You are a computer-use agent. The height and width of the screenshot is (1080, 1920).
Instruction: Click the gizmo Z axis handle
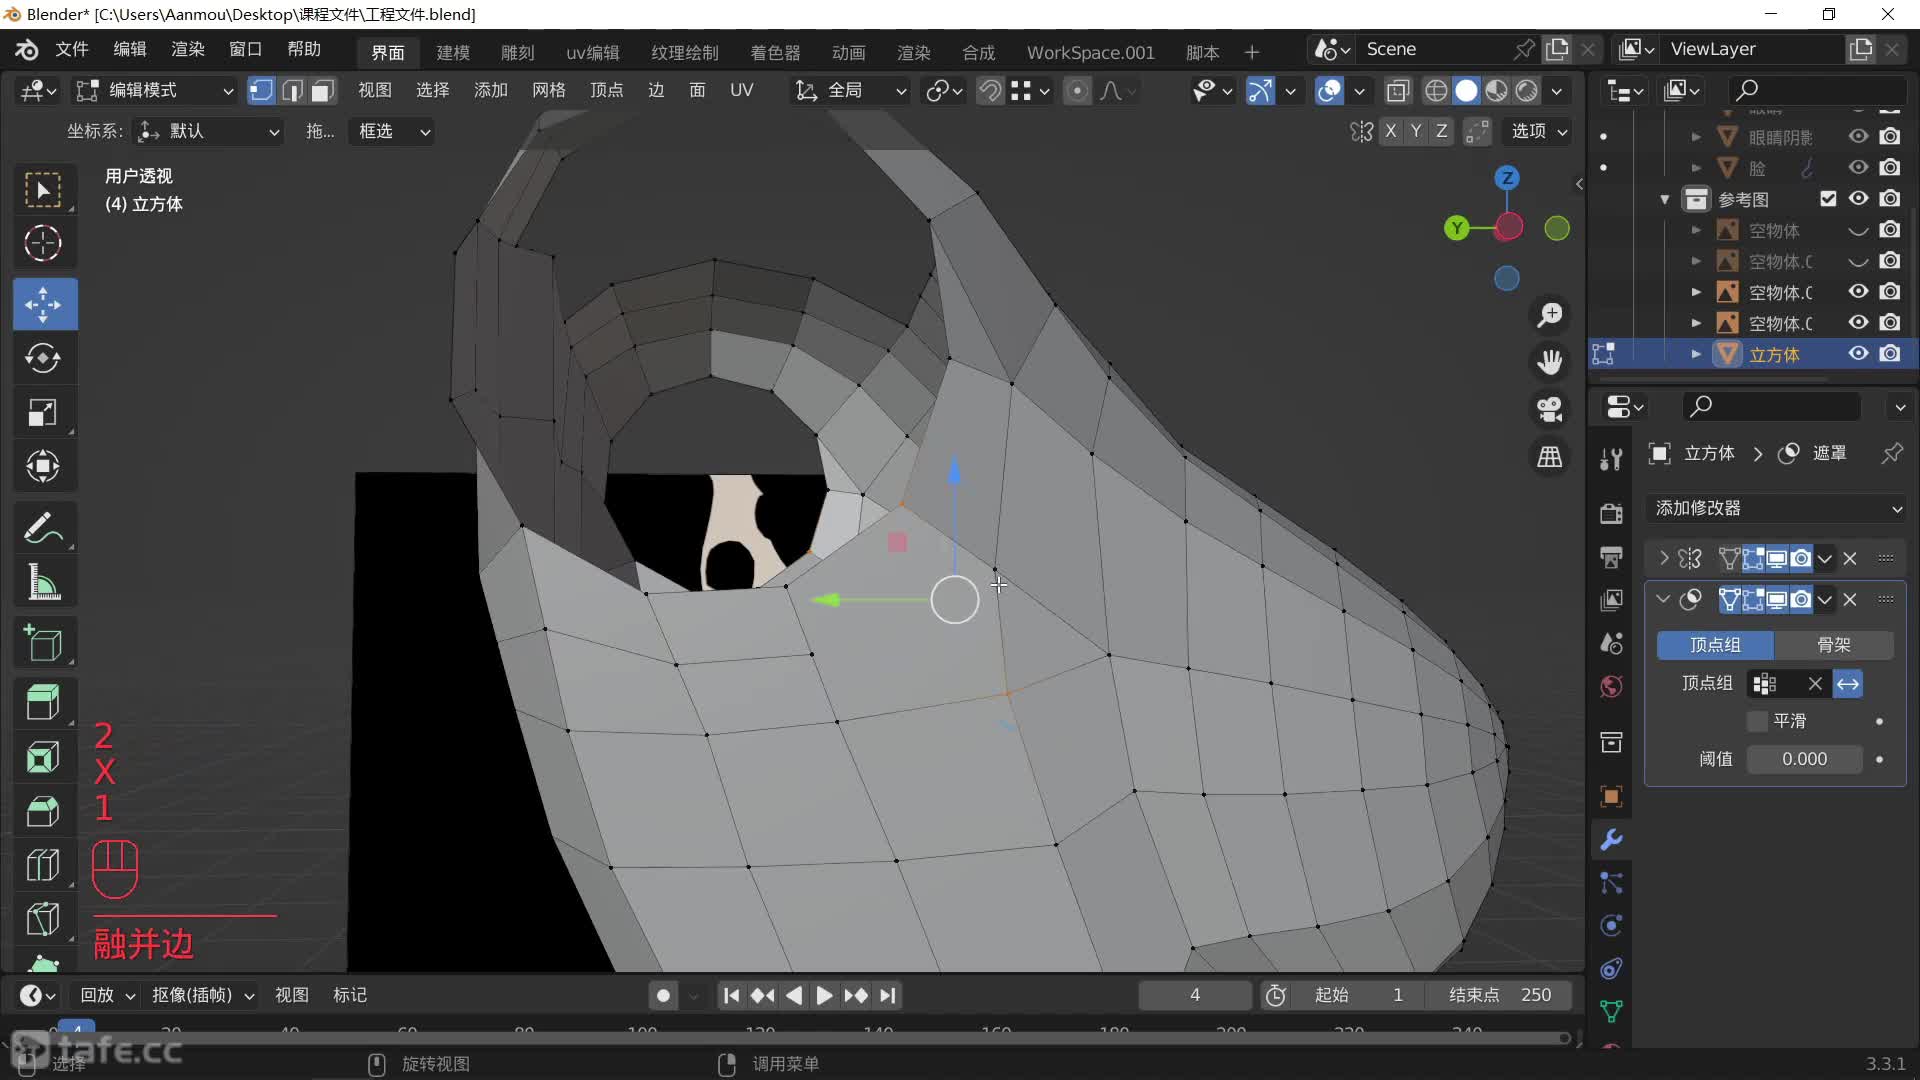(1507, 178)
